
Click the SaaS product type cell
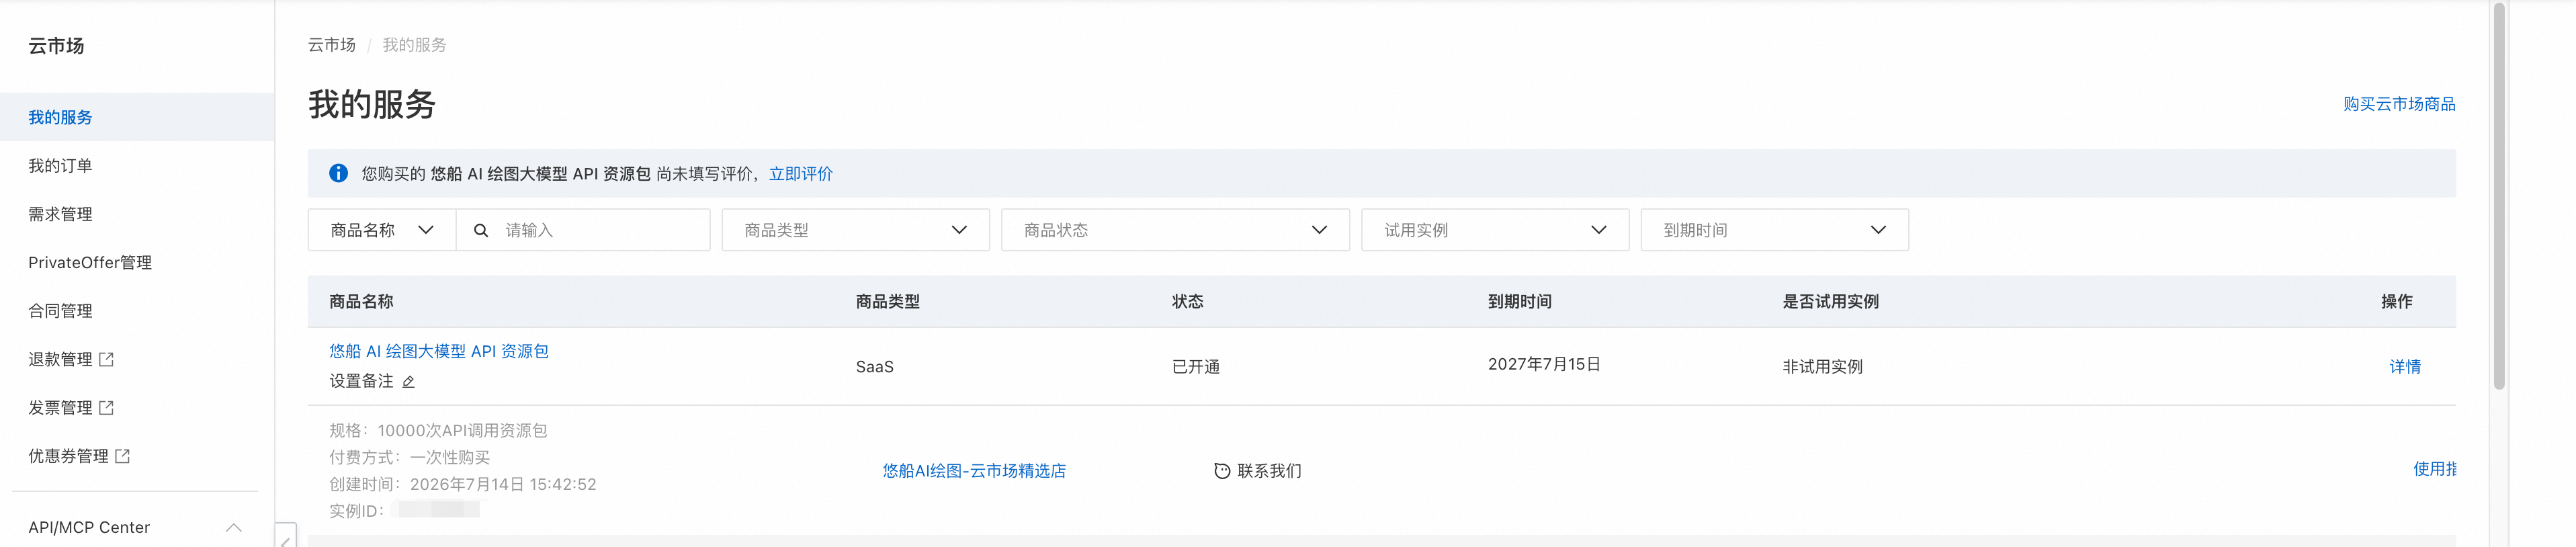pos(875,367)
